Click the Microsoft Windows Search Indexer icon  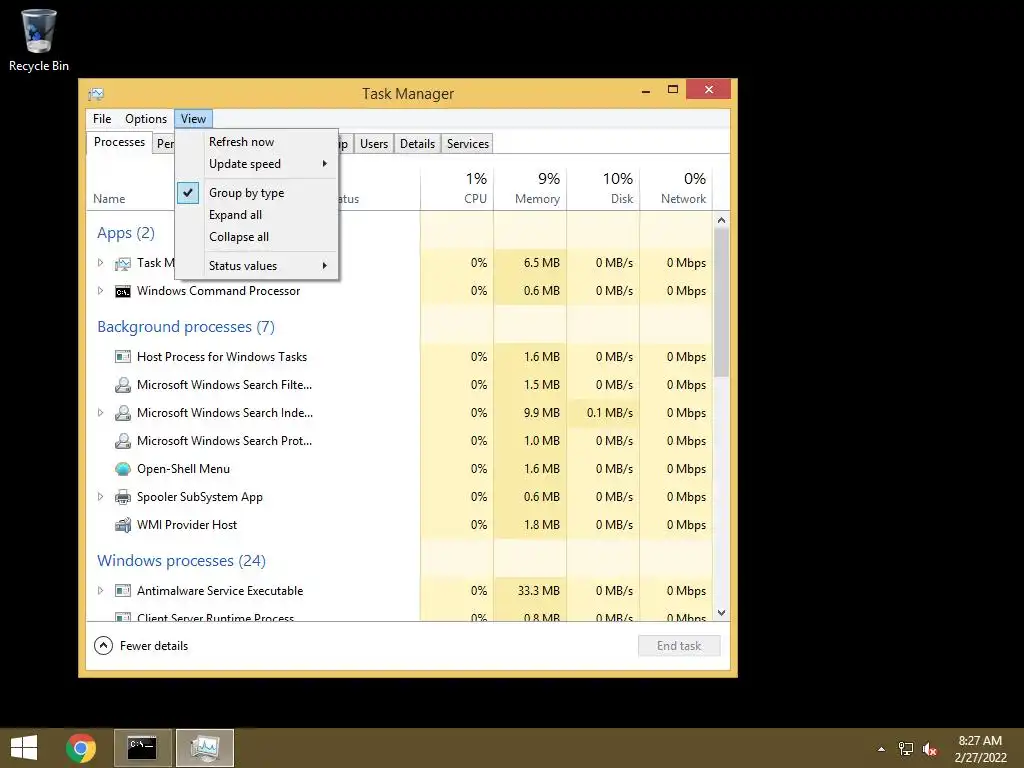tap(123, 413)
